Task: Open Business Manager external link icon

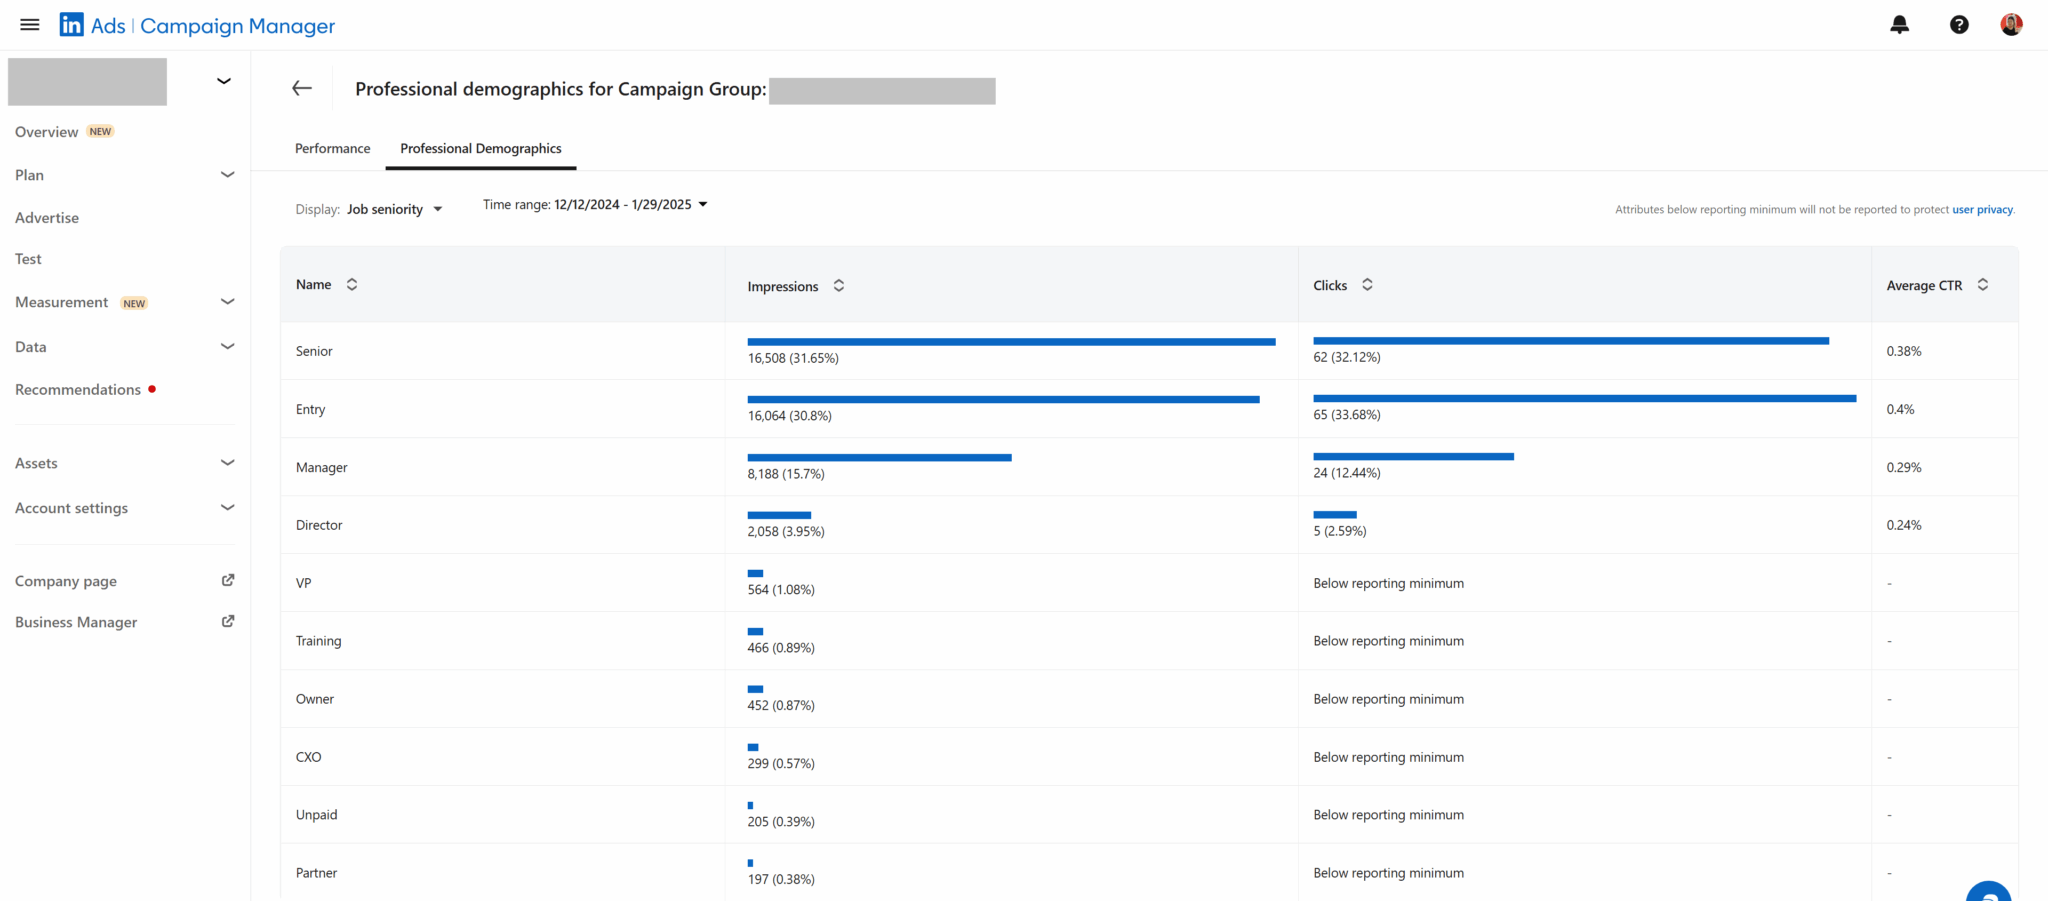Action: point(228,621)
